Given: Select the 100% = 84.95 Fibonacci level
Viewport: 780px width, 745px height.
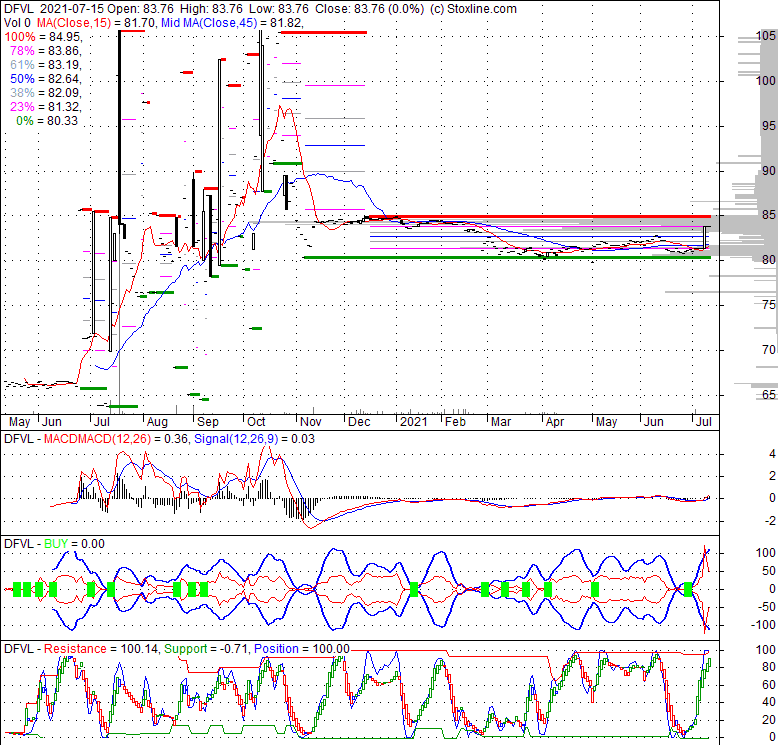Looking at the screenshot, I should (x=43, y=37).
